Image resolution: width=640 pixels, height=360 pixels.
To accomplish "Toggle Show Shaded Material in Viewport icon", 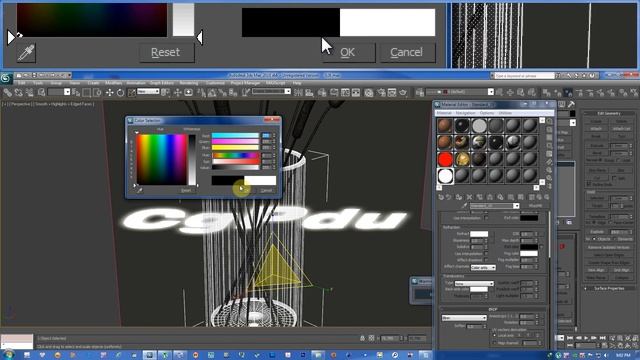I will pyautogui.click(x=521, y=197).
